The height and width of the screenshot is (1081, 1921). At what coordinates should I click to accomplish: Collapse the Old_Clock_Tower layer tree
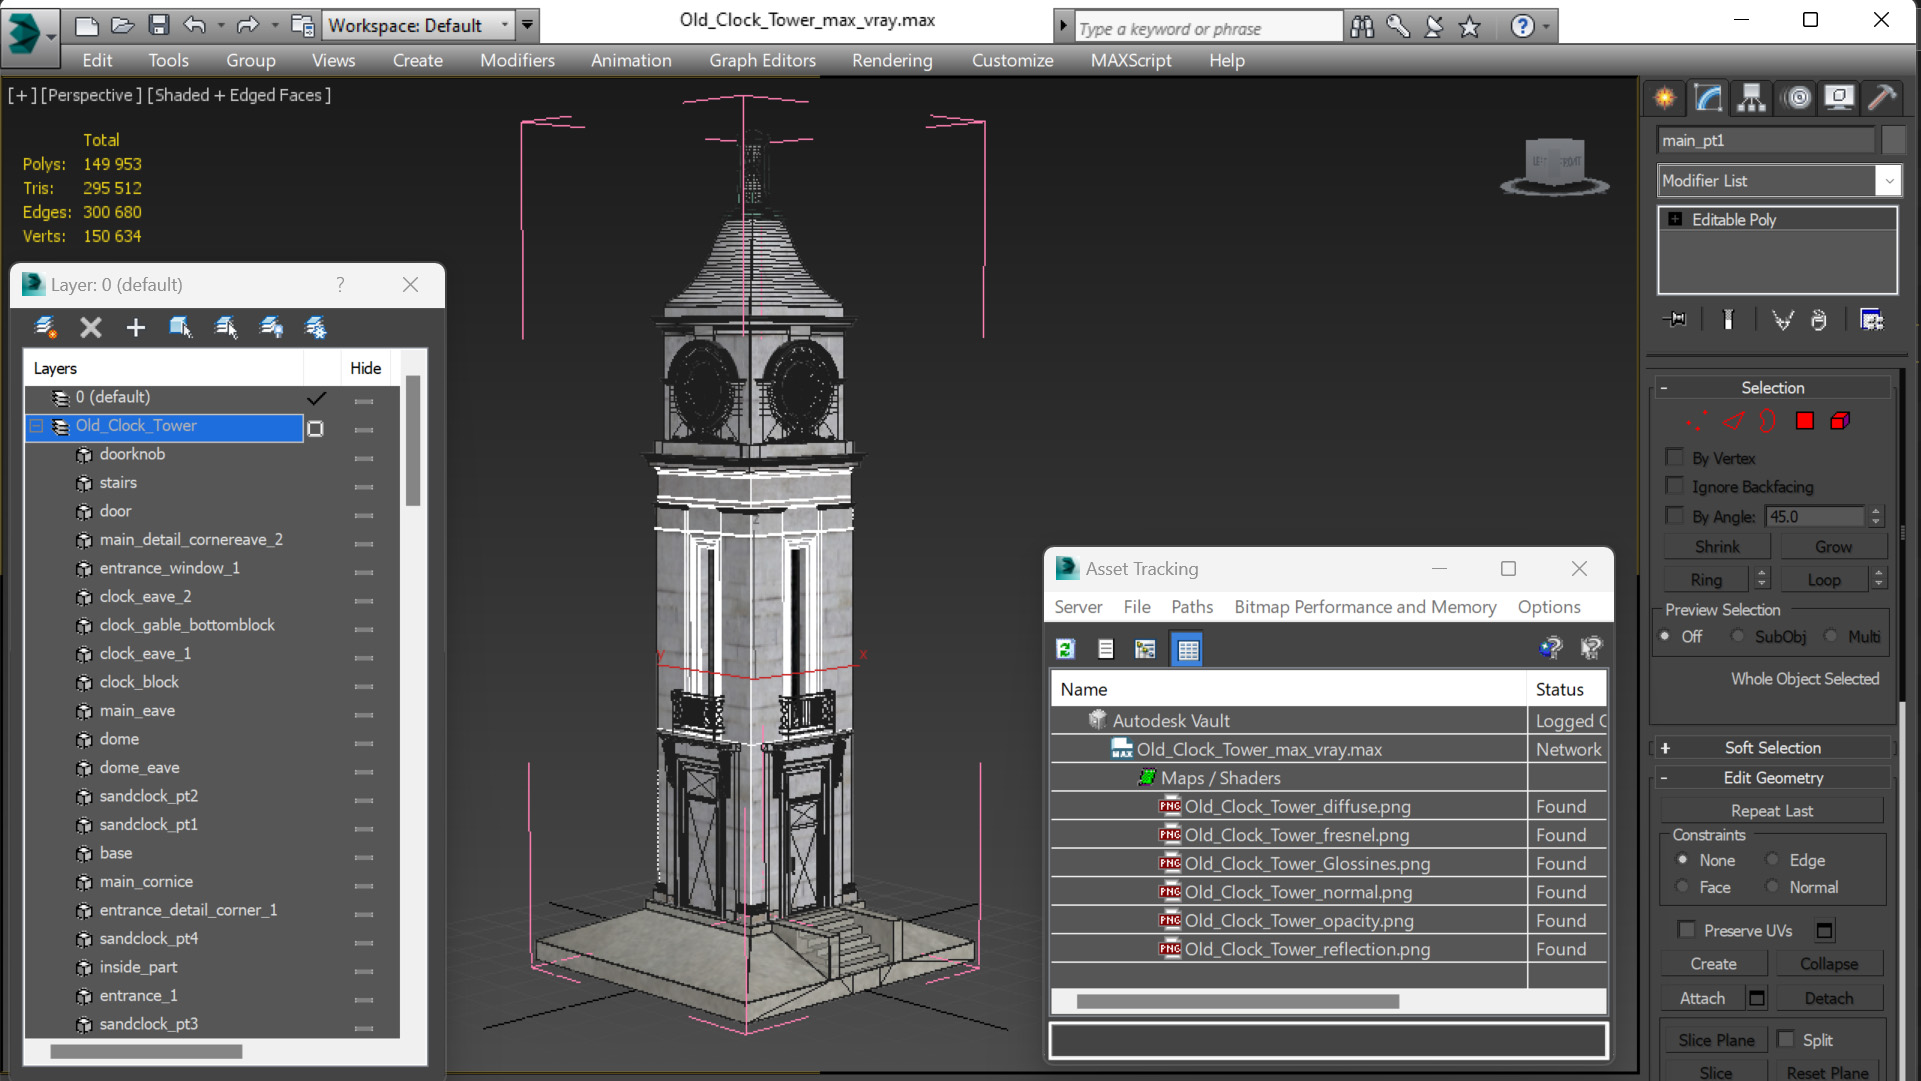click(36, 426)
